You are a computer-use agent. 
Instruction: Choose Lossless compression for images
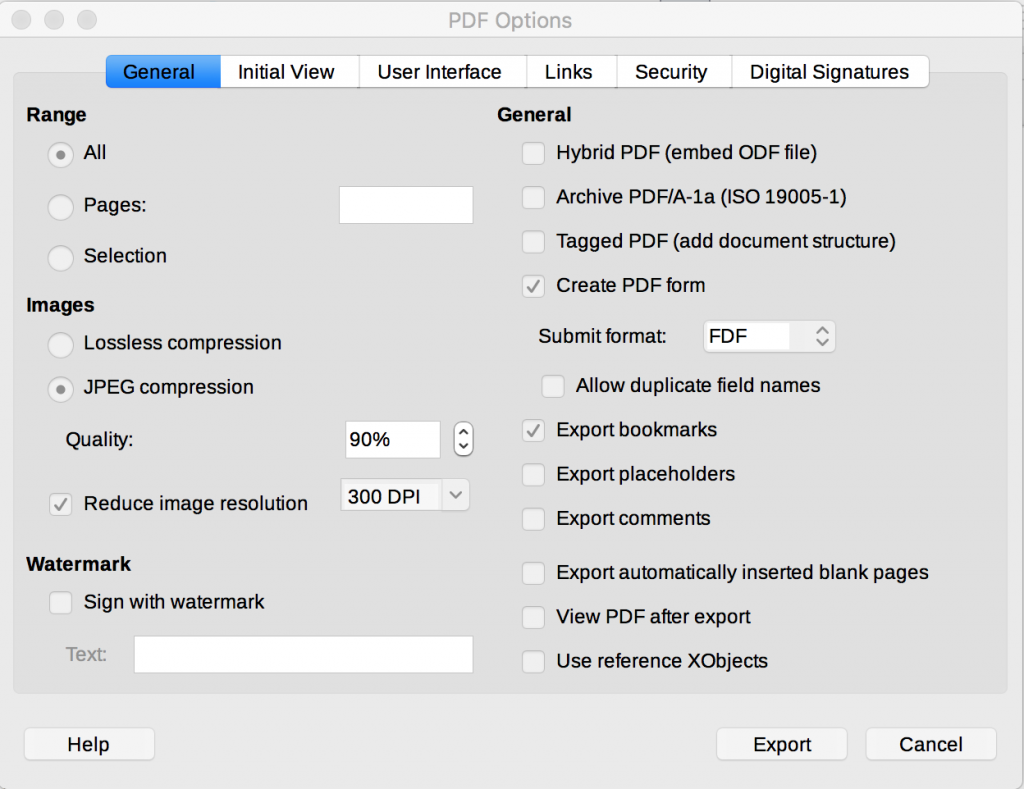pos(60,345)
